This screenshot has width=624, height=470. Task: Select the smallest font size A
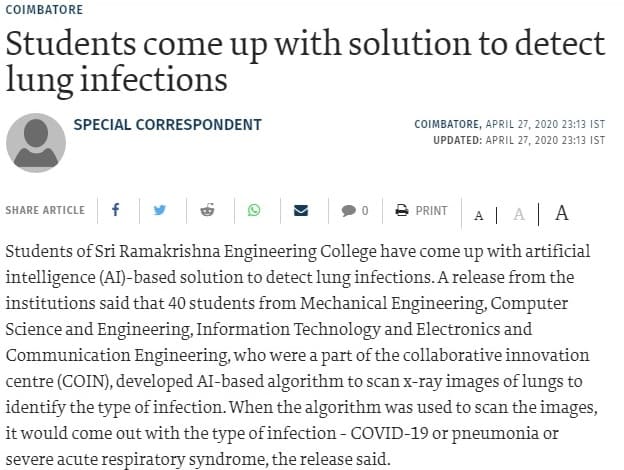coord(479,216)
